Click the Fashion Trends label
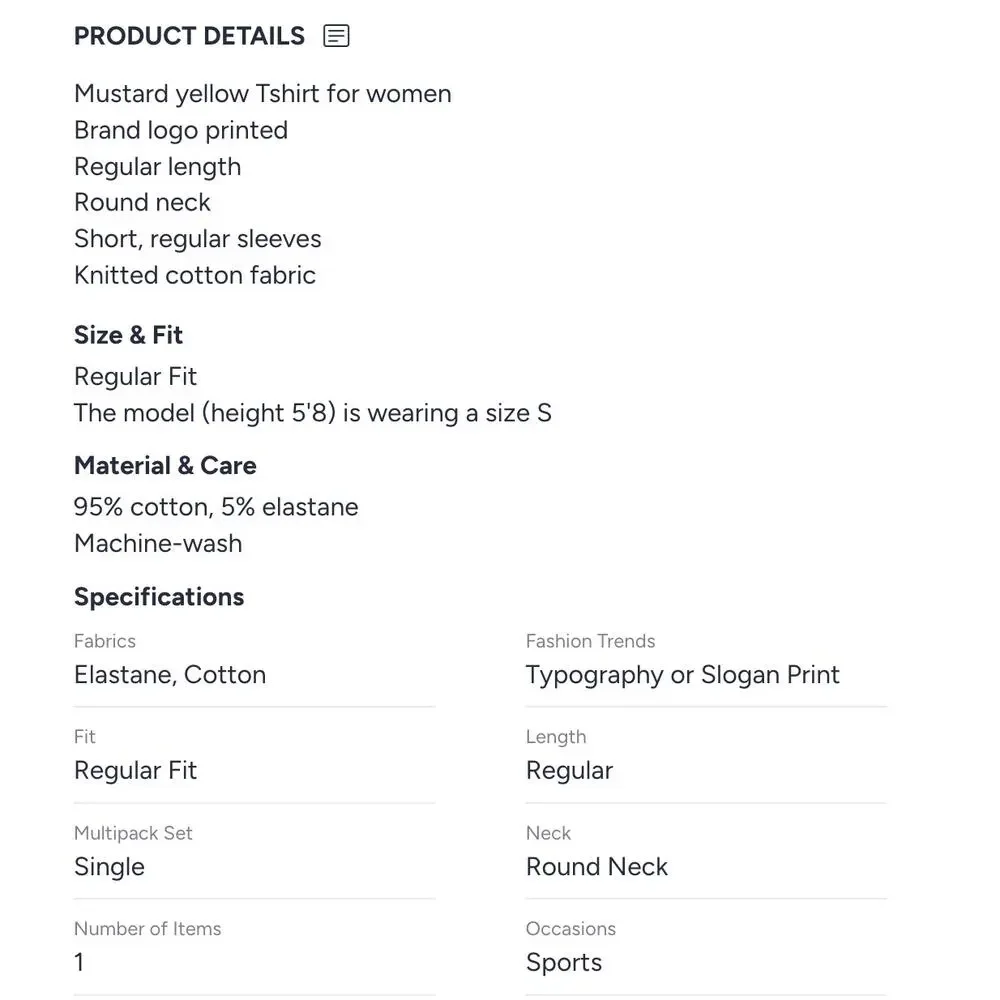The image size is (1000, 1000). click(x=590, y=641)
